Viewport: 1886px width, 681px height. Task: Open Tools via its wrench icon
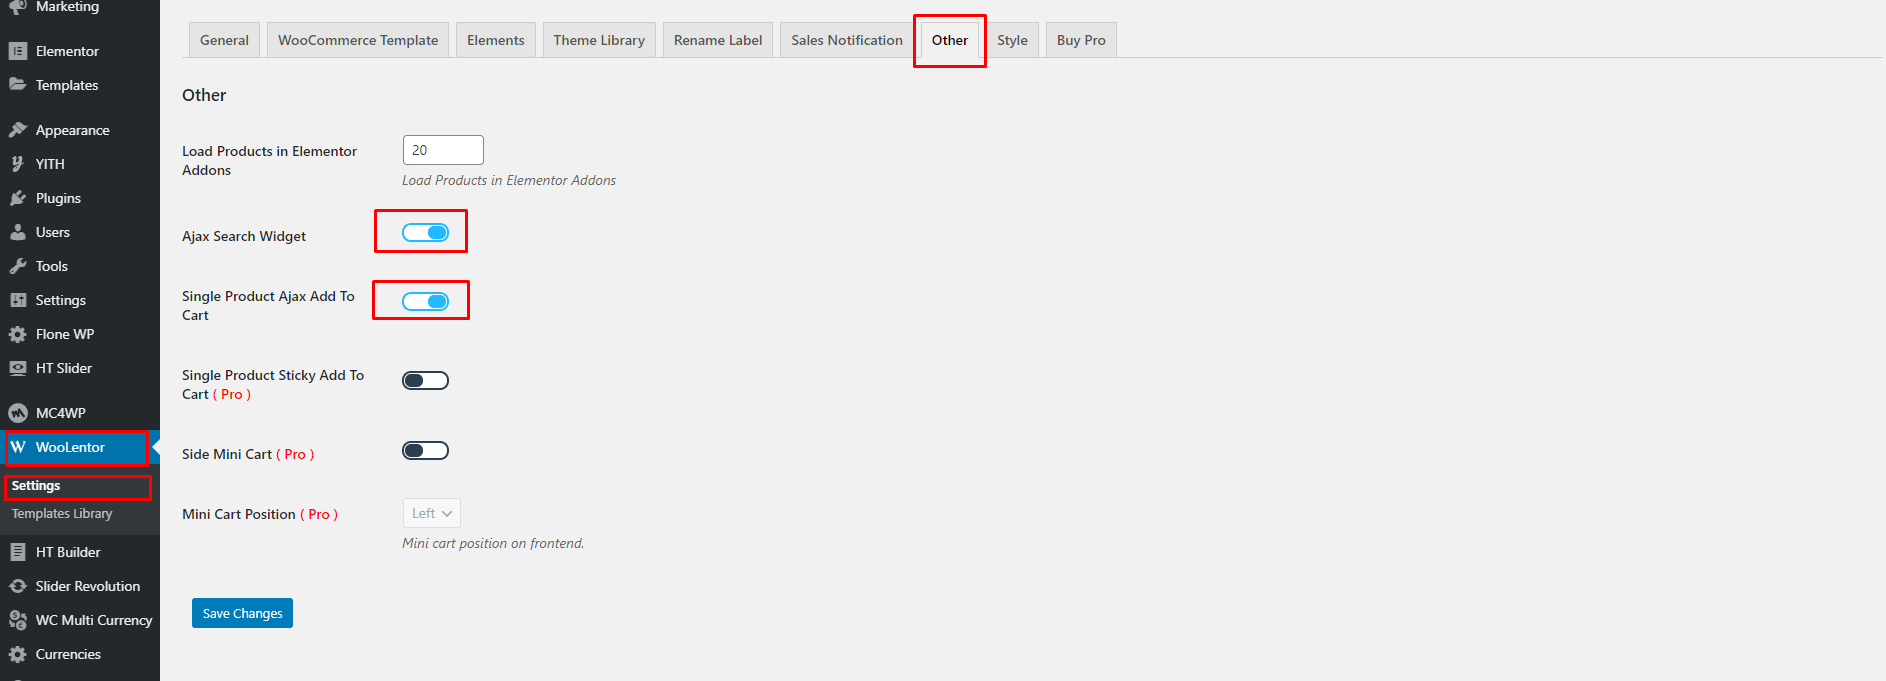[x=18, y=266]
